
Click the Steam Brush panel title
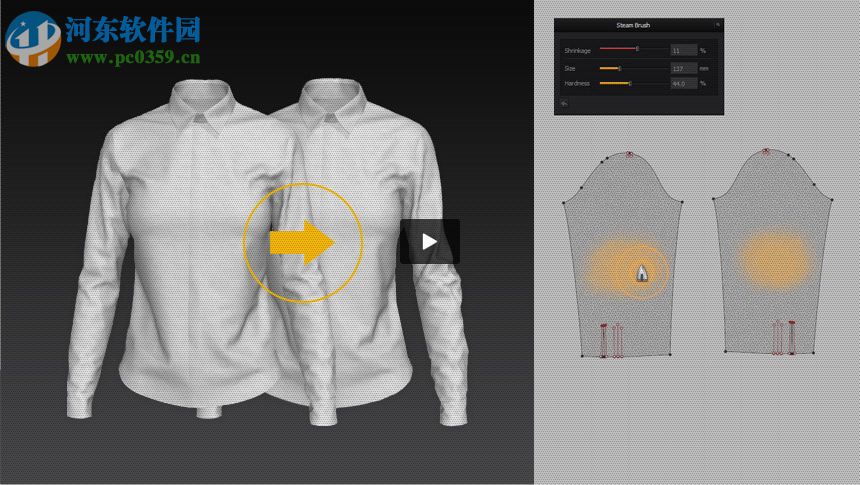pyautogui.click(x=633, y=25)
